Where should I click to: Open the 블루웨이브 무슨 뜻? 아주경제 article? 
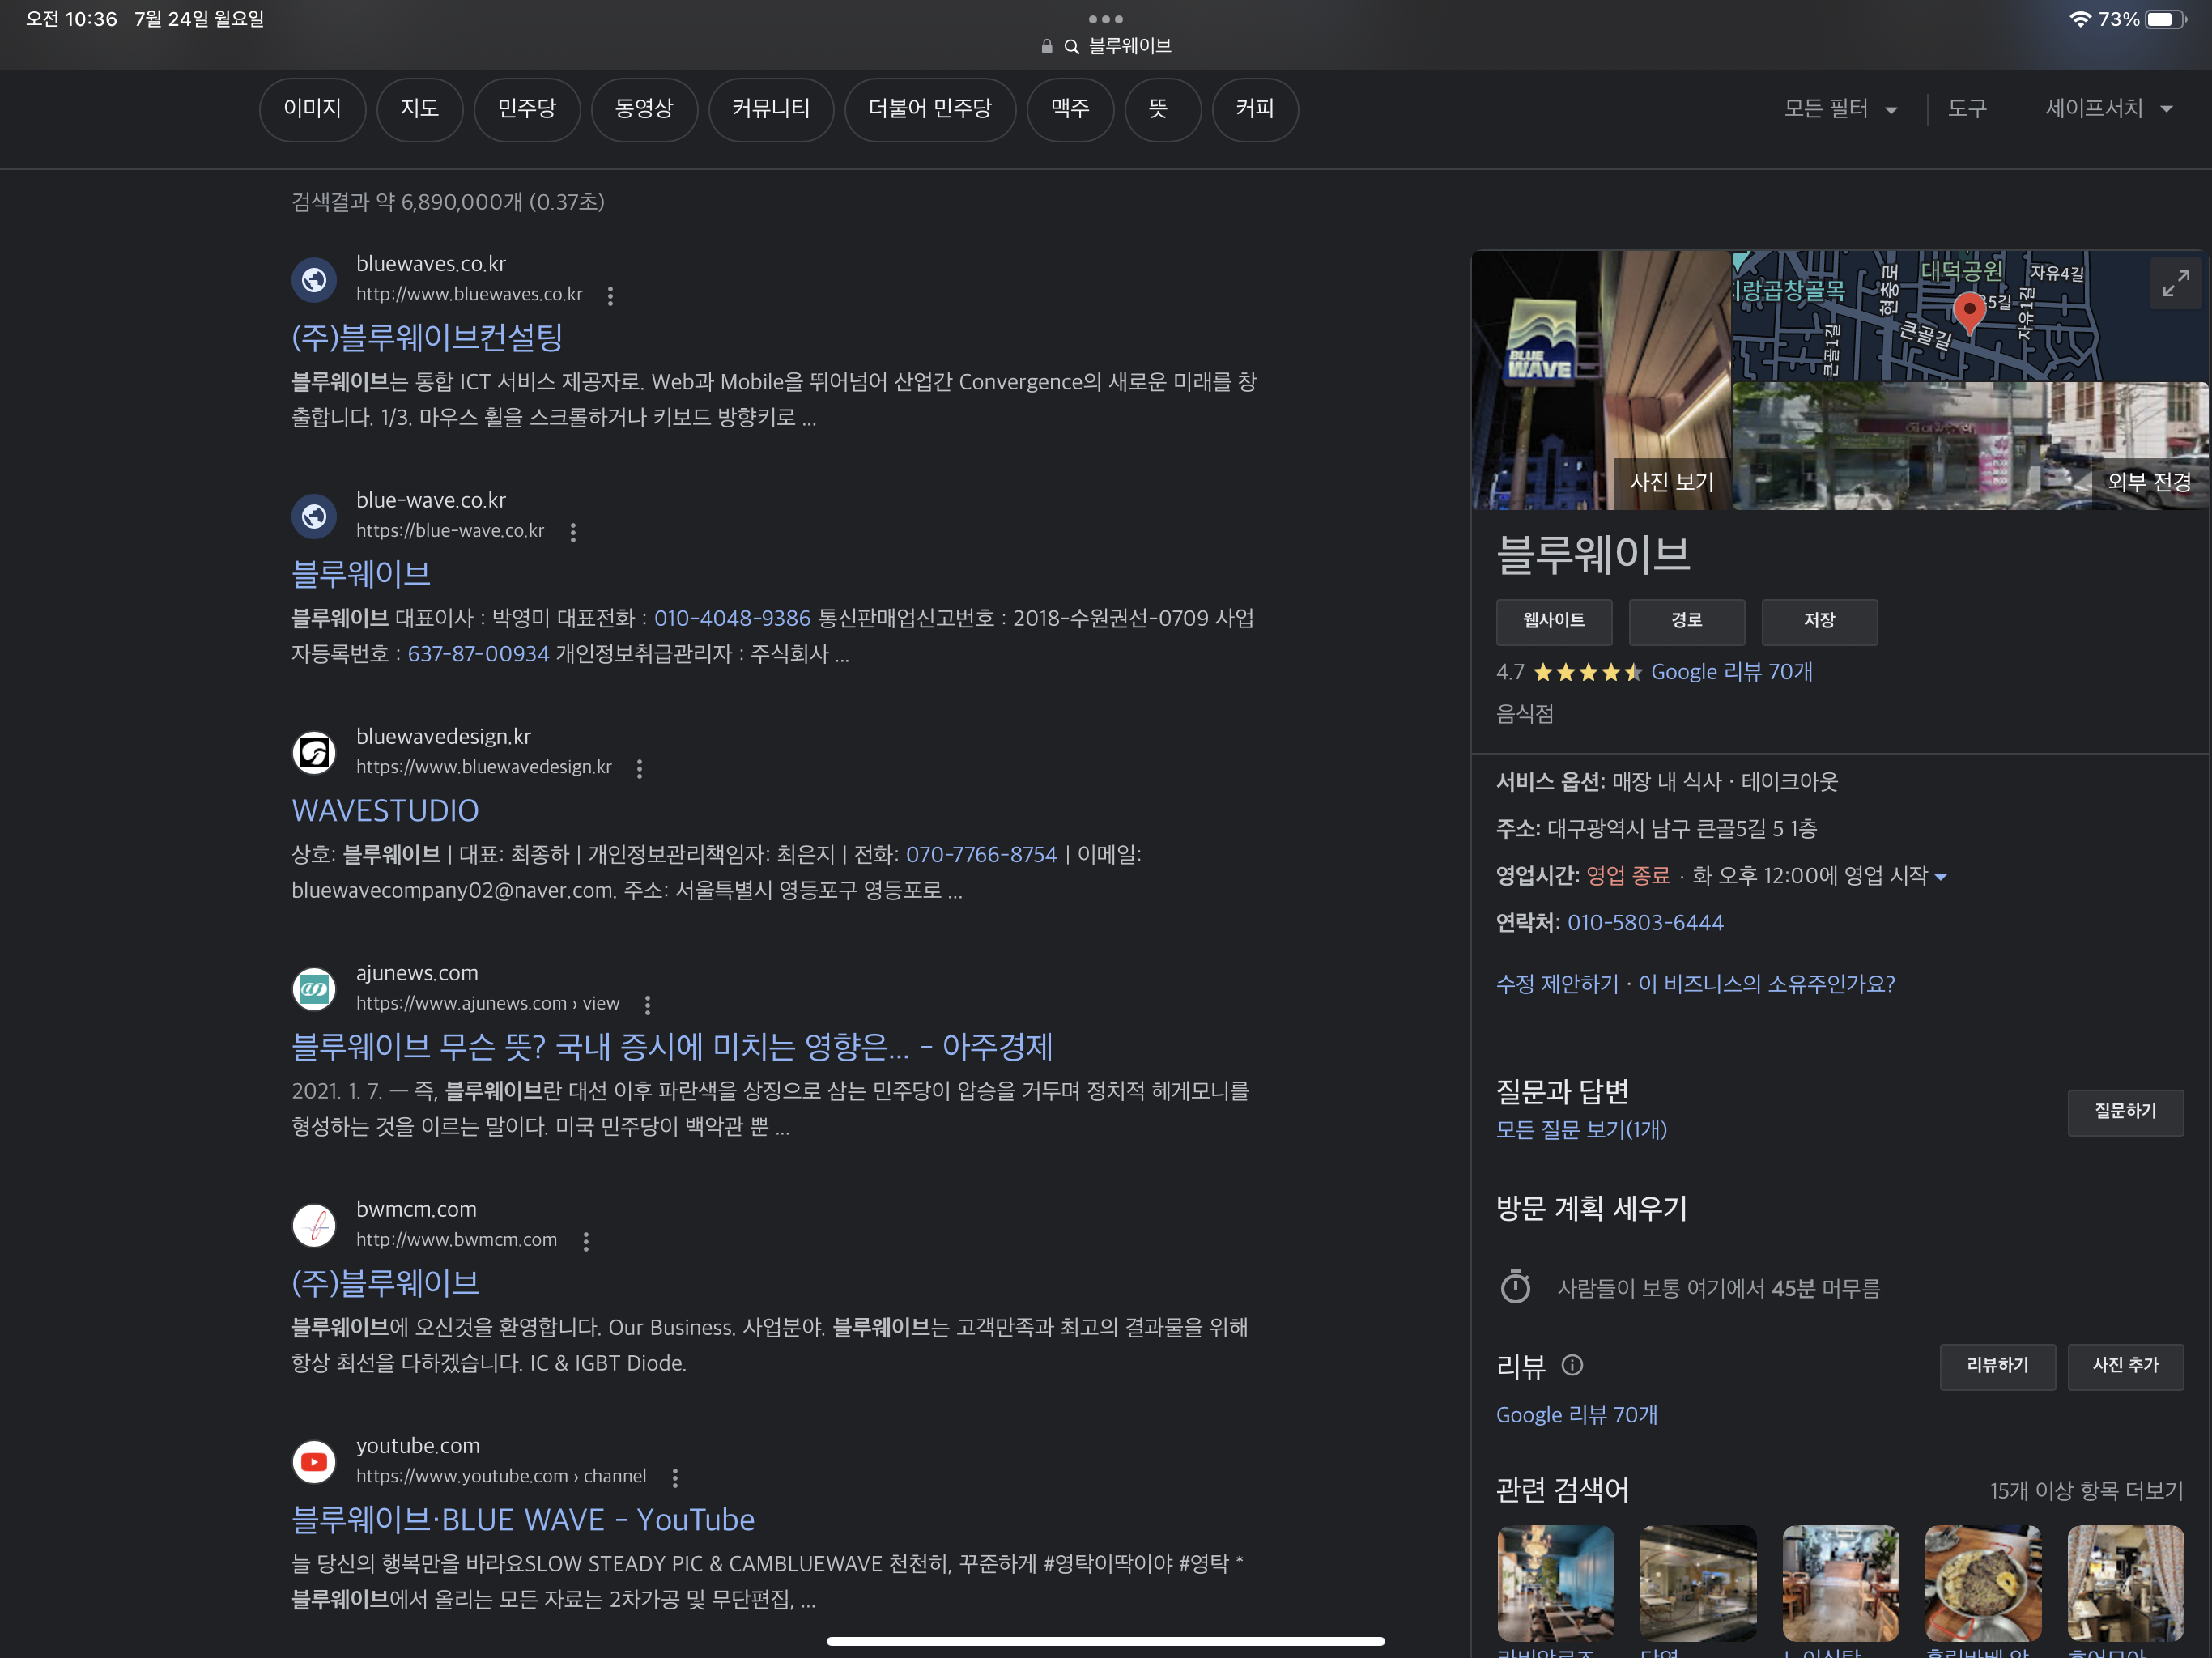672,1047
